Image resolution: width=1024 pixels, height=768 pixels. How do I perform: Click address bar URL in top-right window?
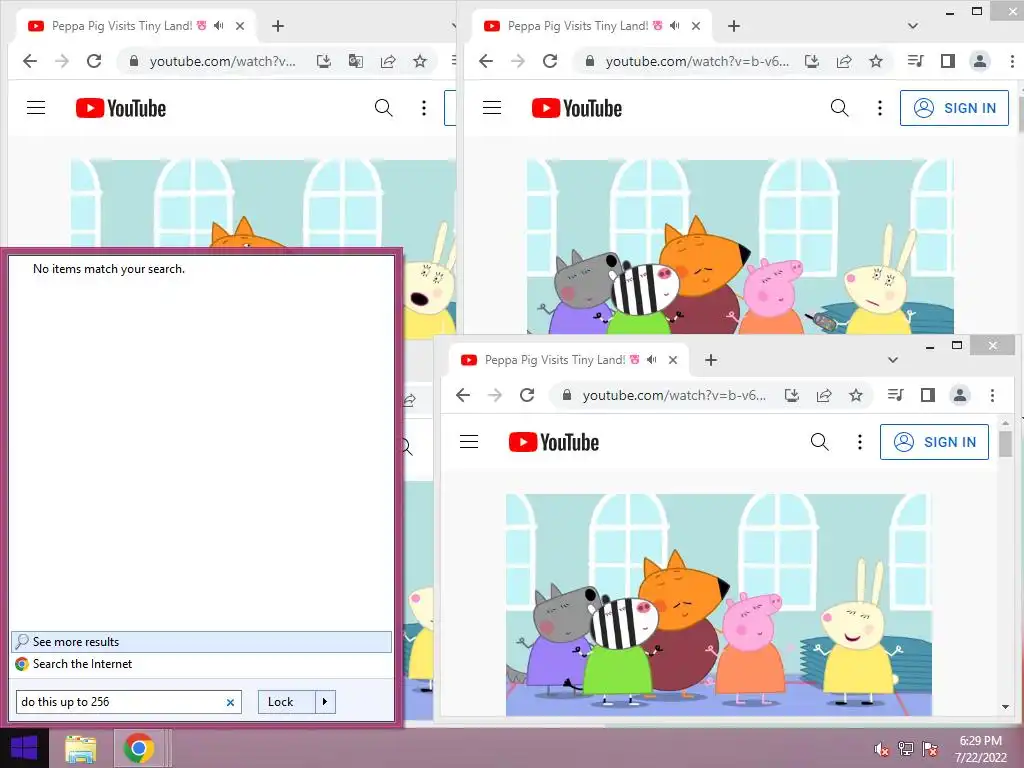[x=697, y=61]
